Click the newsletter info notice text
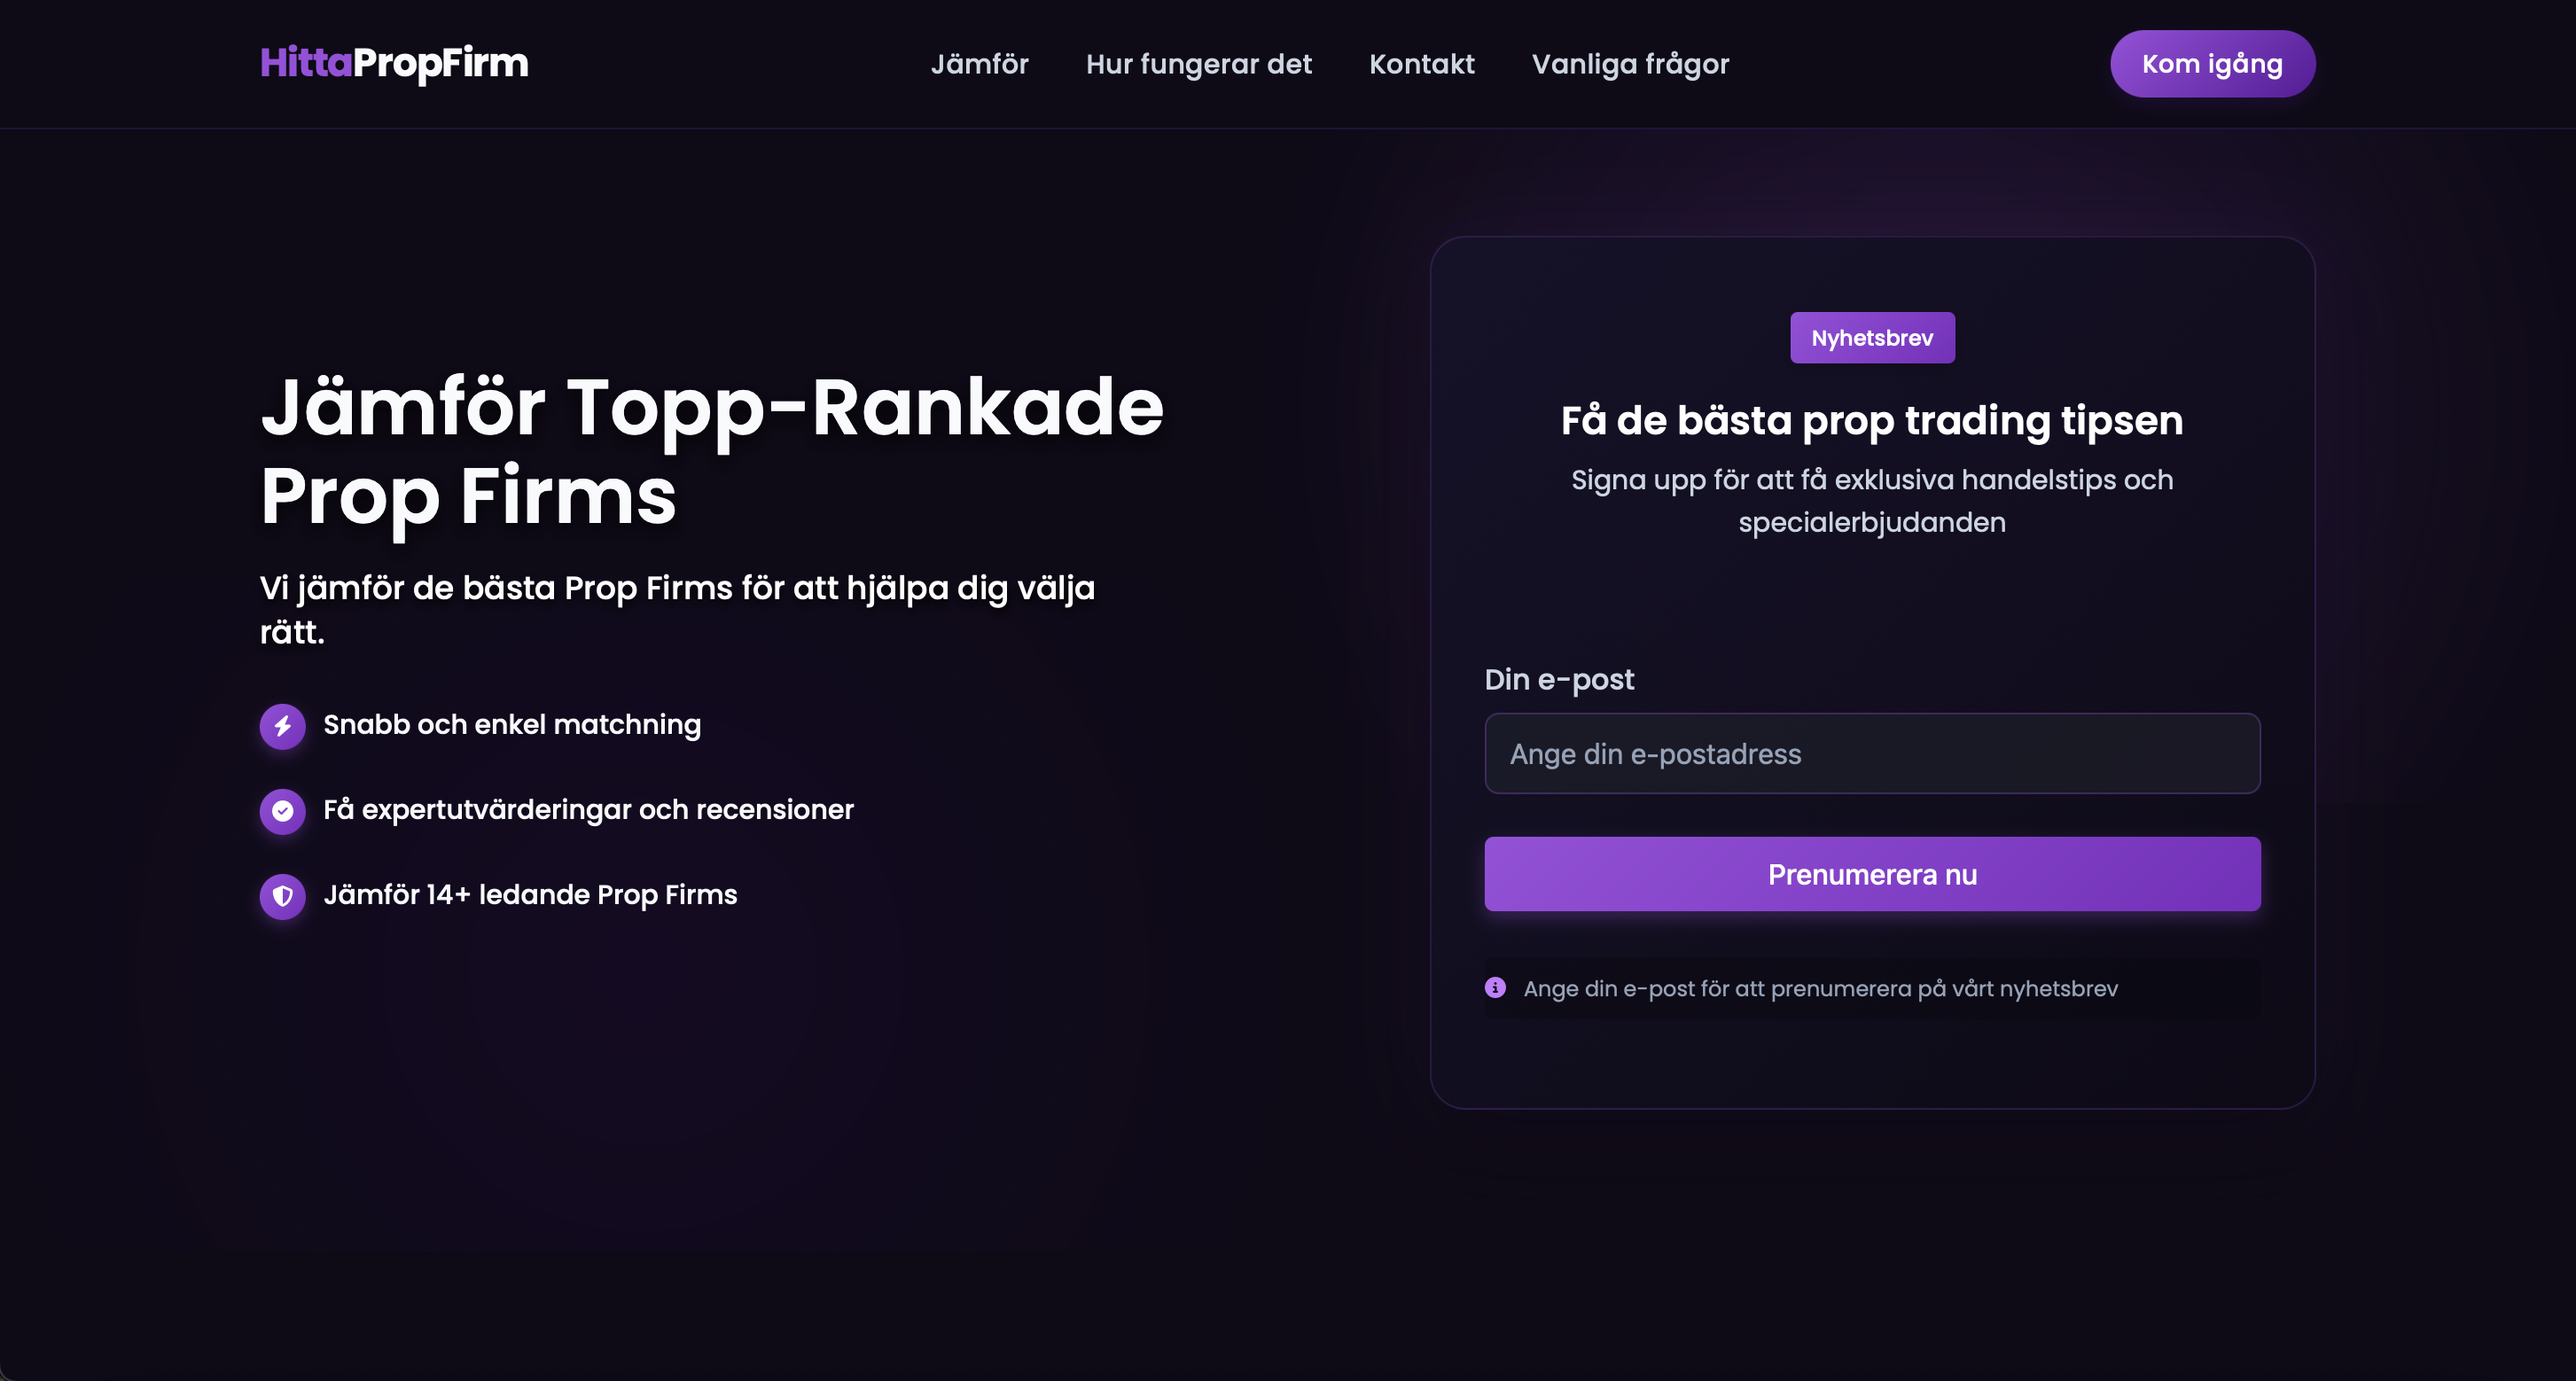This screenshot has width=2576, height=1381. pos(1820,989)
